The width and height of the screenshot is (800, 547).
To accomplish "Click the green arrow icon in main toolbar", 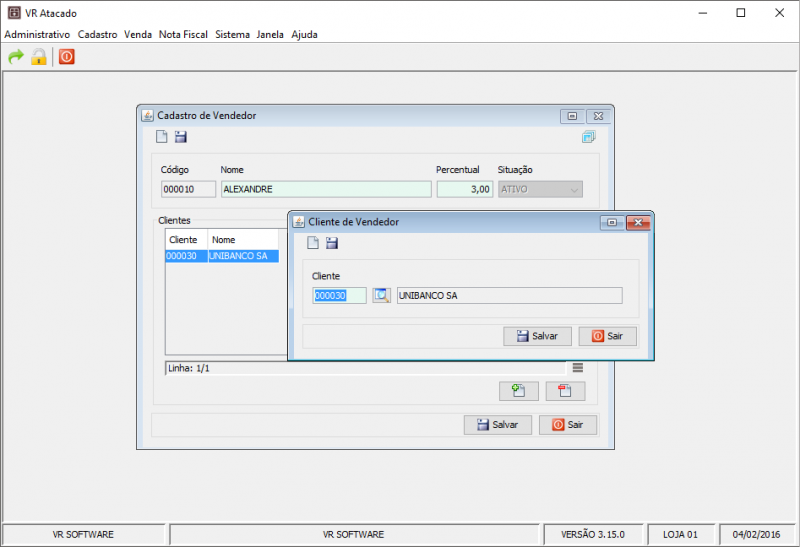I will point(16,57).
